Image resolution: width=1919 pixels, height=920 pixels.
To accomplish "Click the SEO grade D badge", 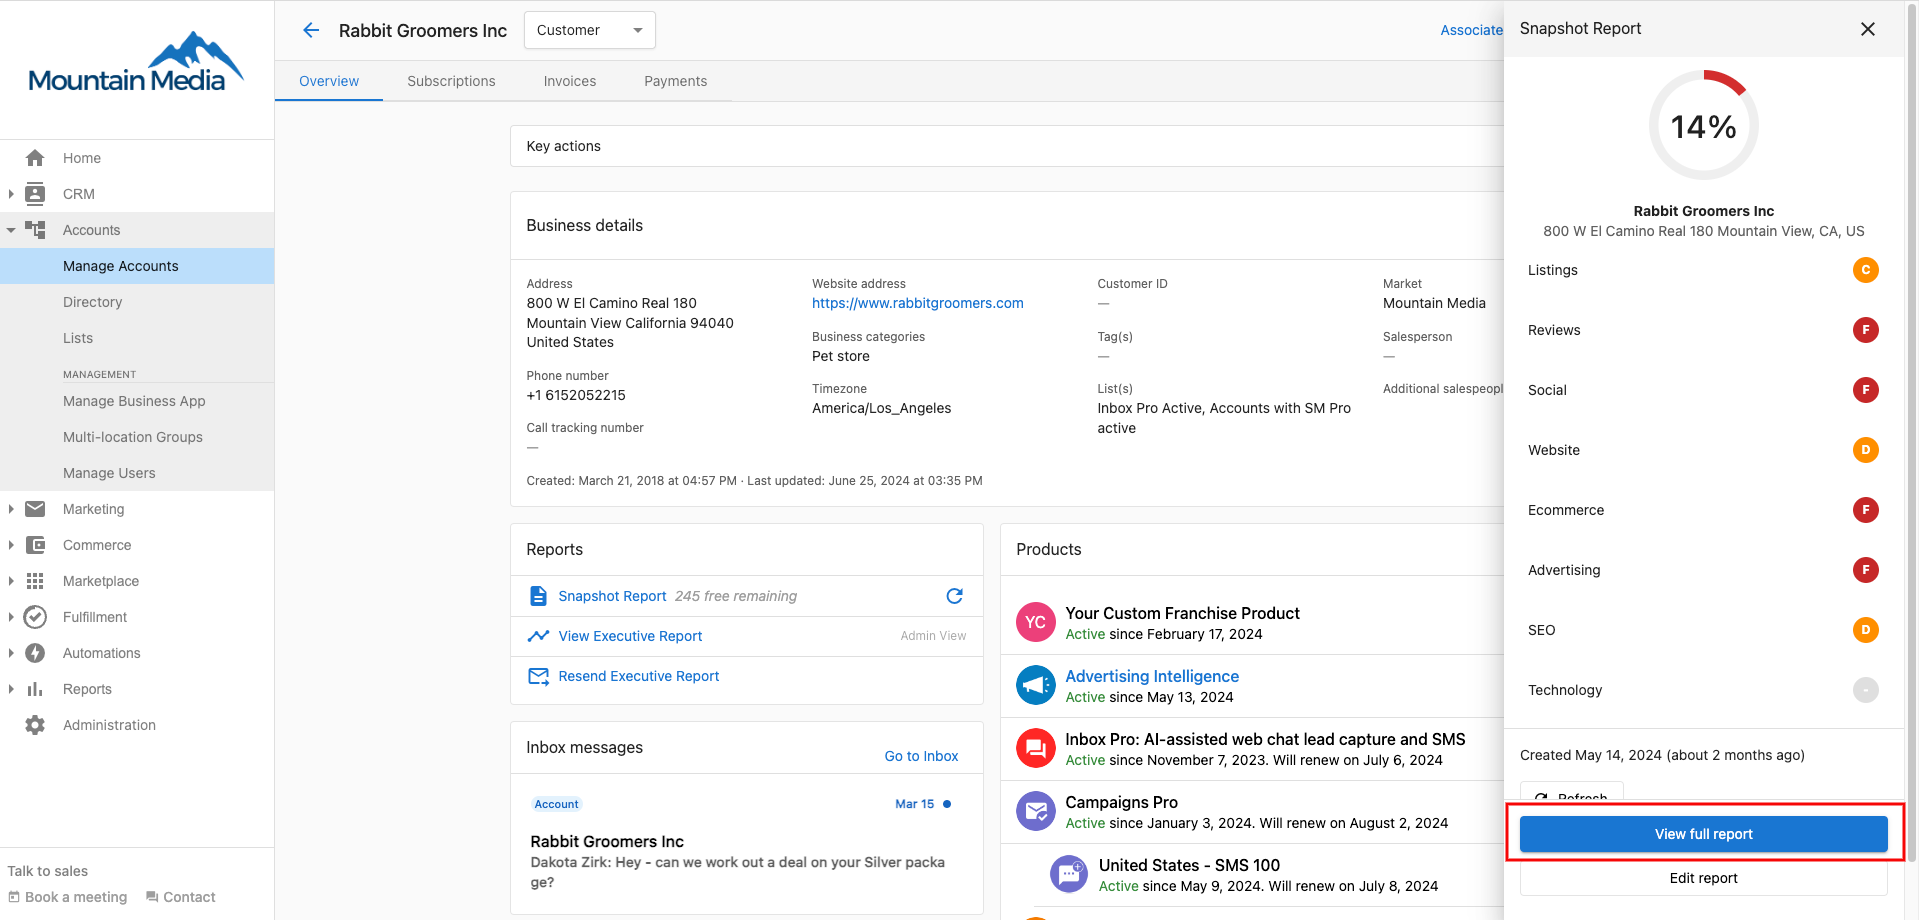I will [1865, 630].
